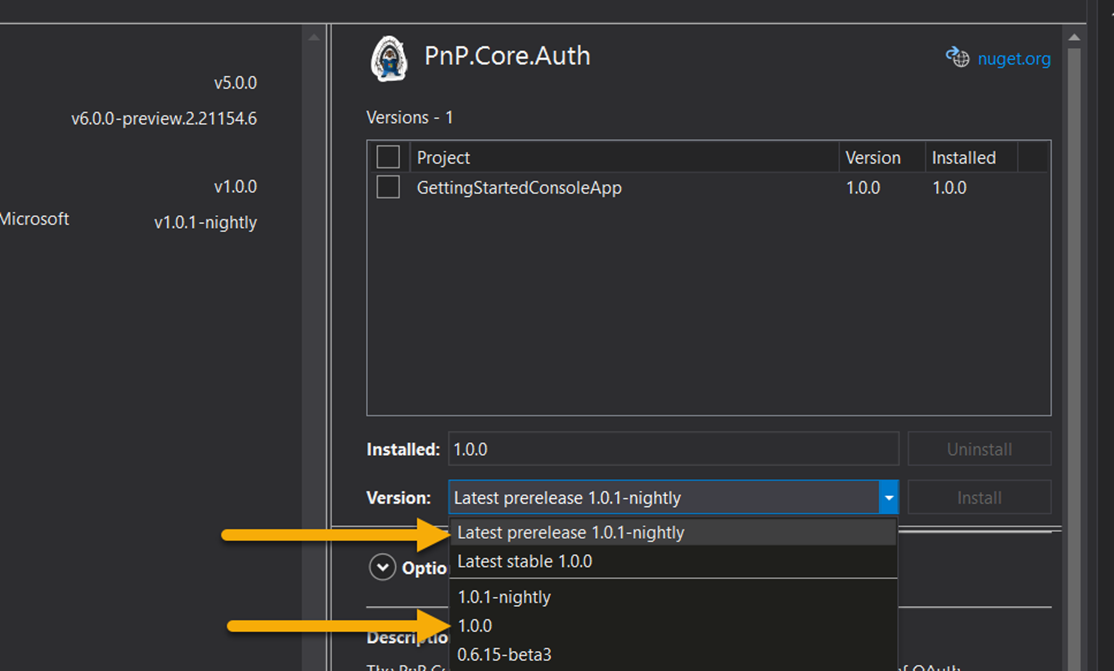Viewport: 1114px width, 671px height.
Task: Click the Installed version text field
Action: pos(673,450)
